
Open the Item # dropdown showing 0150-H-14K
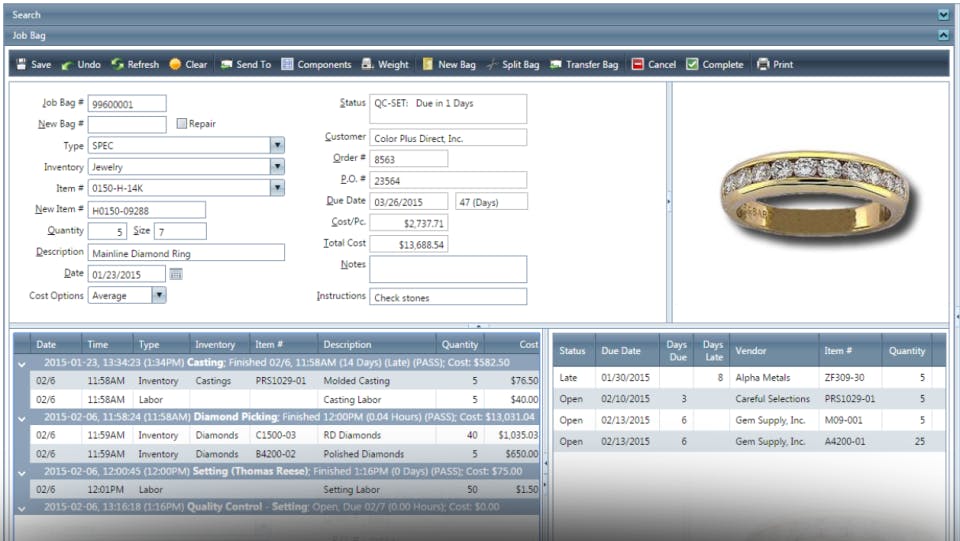point(277,188)
